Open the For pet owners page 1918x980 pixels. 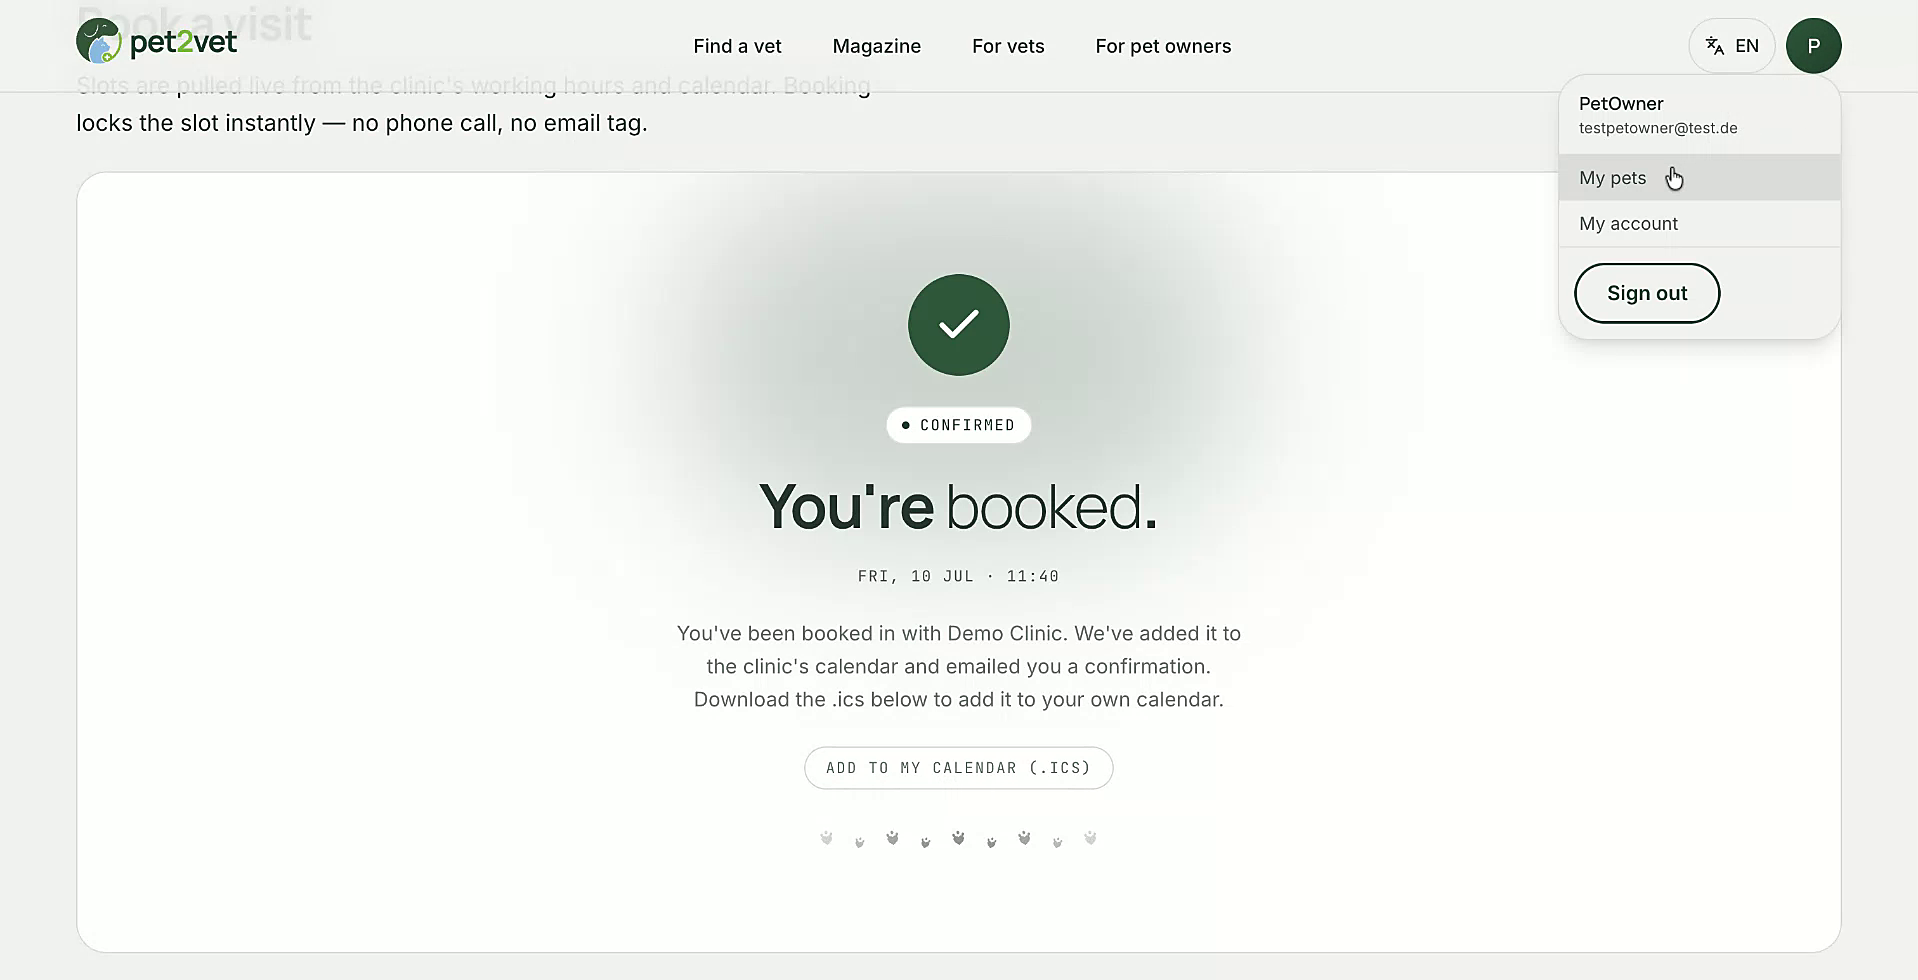[1163, 46]
